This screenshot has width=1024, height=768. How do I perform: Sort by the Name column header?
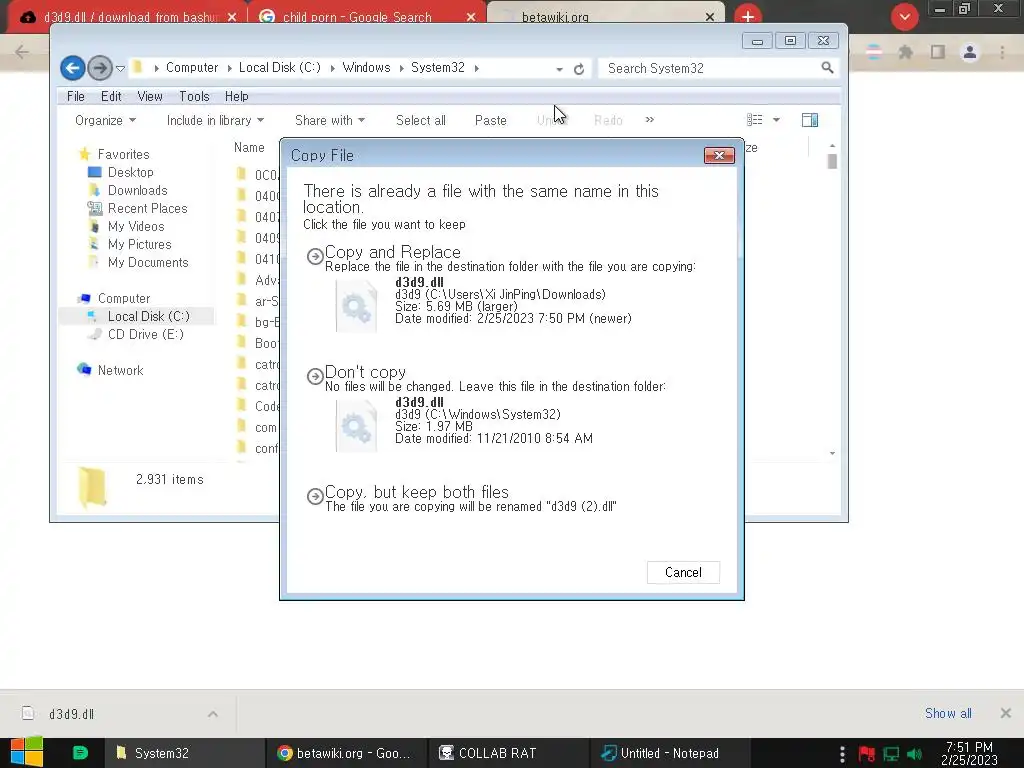tap(249, 148)
